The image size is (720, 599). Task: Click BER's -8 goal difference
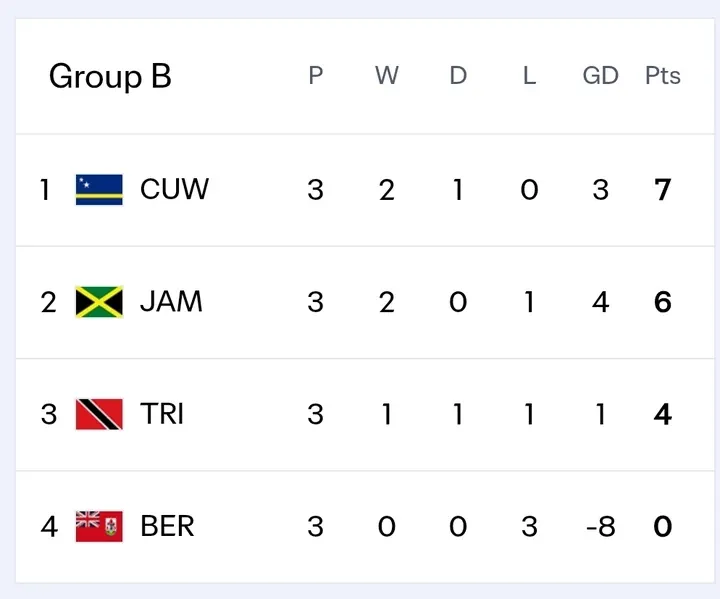click(599, 526)
